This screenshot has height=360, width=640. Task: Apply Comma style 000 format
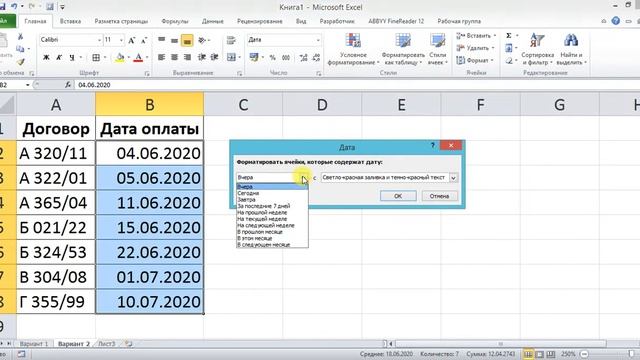click(286, 58)
